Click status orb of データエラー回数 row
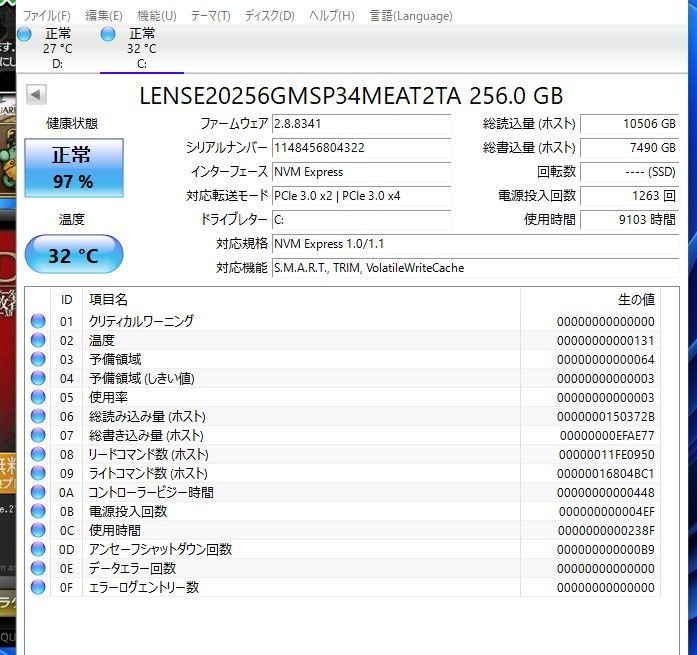This screenshot has height=655, width=697. pyautogui.click(x=38, y=568)
